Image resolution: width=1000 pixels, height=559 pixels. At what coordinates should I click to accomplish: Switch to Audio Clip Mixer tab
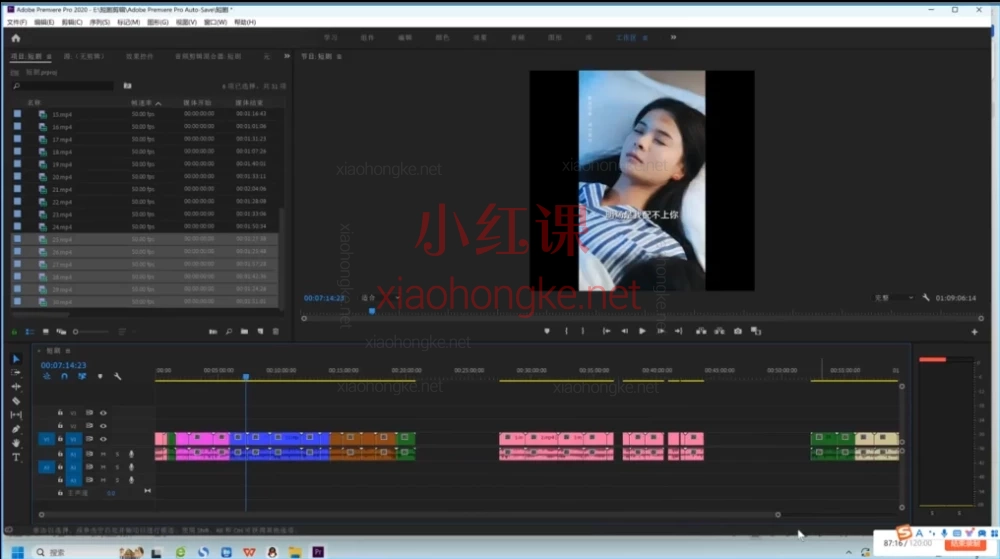208,57
